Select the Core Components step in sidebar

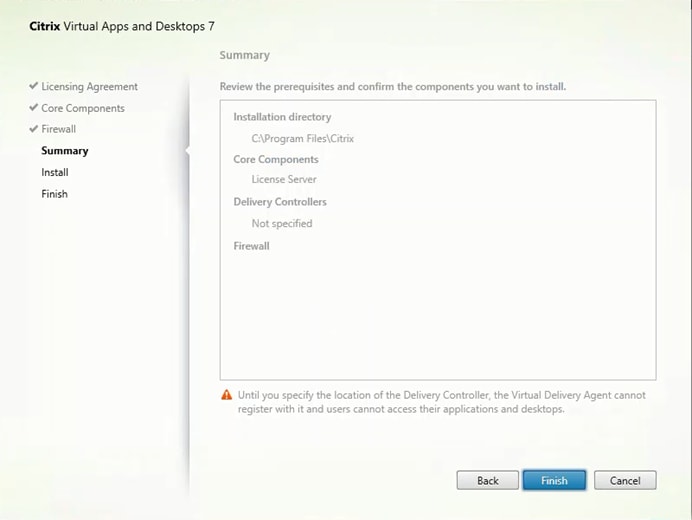pos(83,108)
